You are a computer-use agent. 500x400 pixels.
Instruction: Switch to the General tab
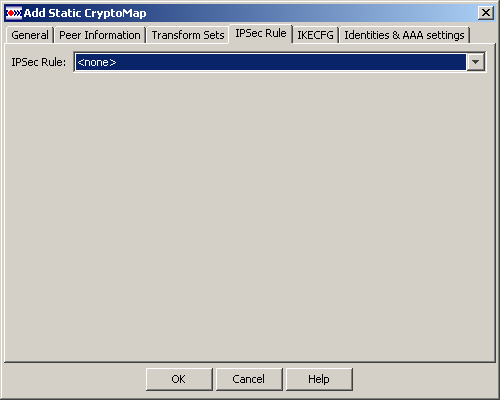30,35
